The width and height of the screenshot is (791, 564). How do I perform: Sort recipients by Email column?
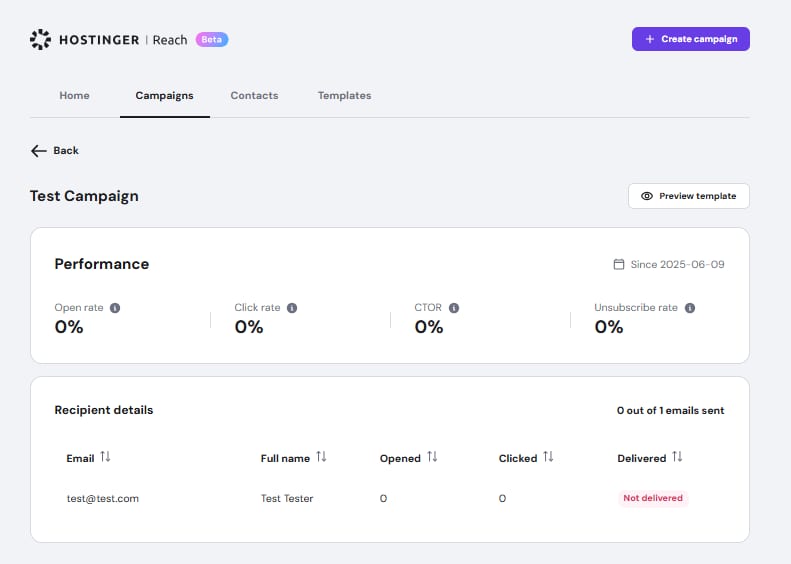coord(105,457)
